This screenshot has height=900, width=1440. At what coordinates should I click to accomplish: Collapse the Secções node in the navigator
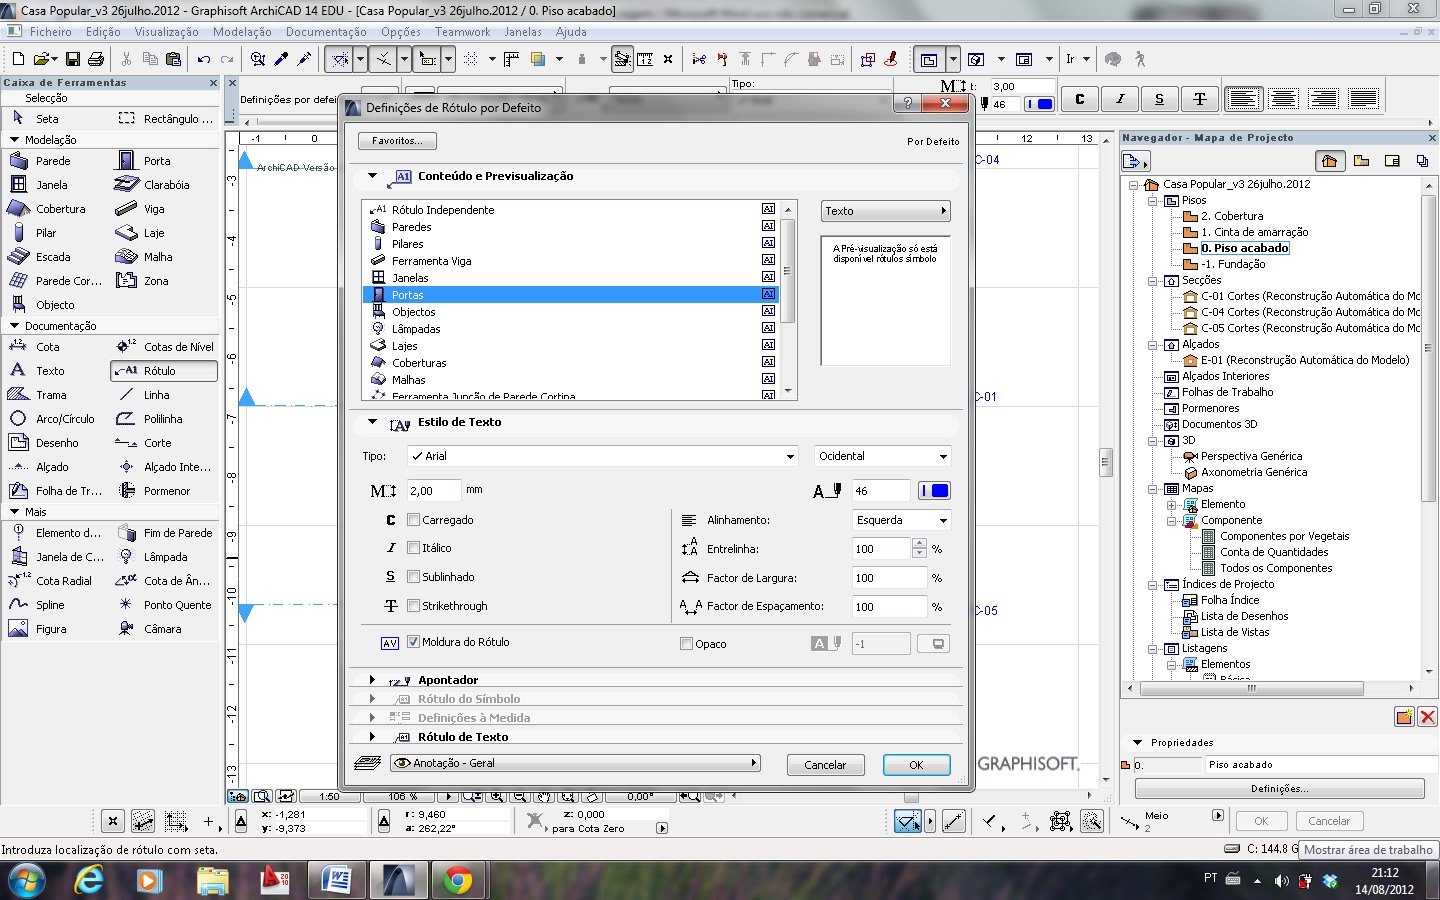coord(1152,281)
